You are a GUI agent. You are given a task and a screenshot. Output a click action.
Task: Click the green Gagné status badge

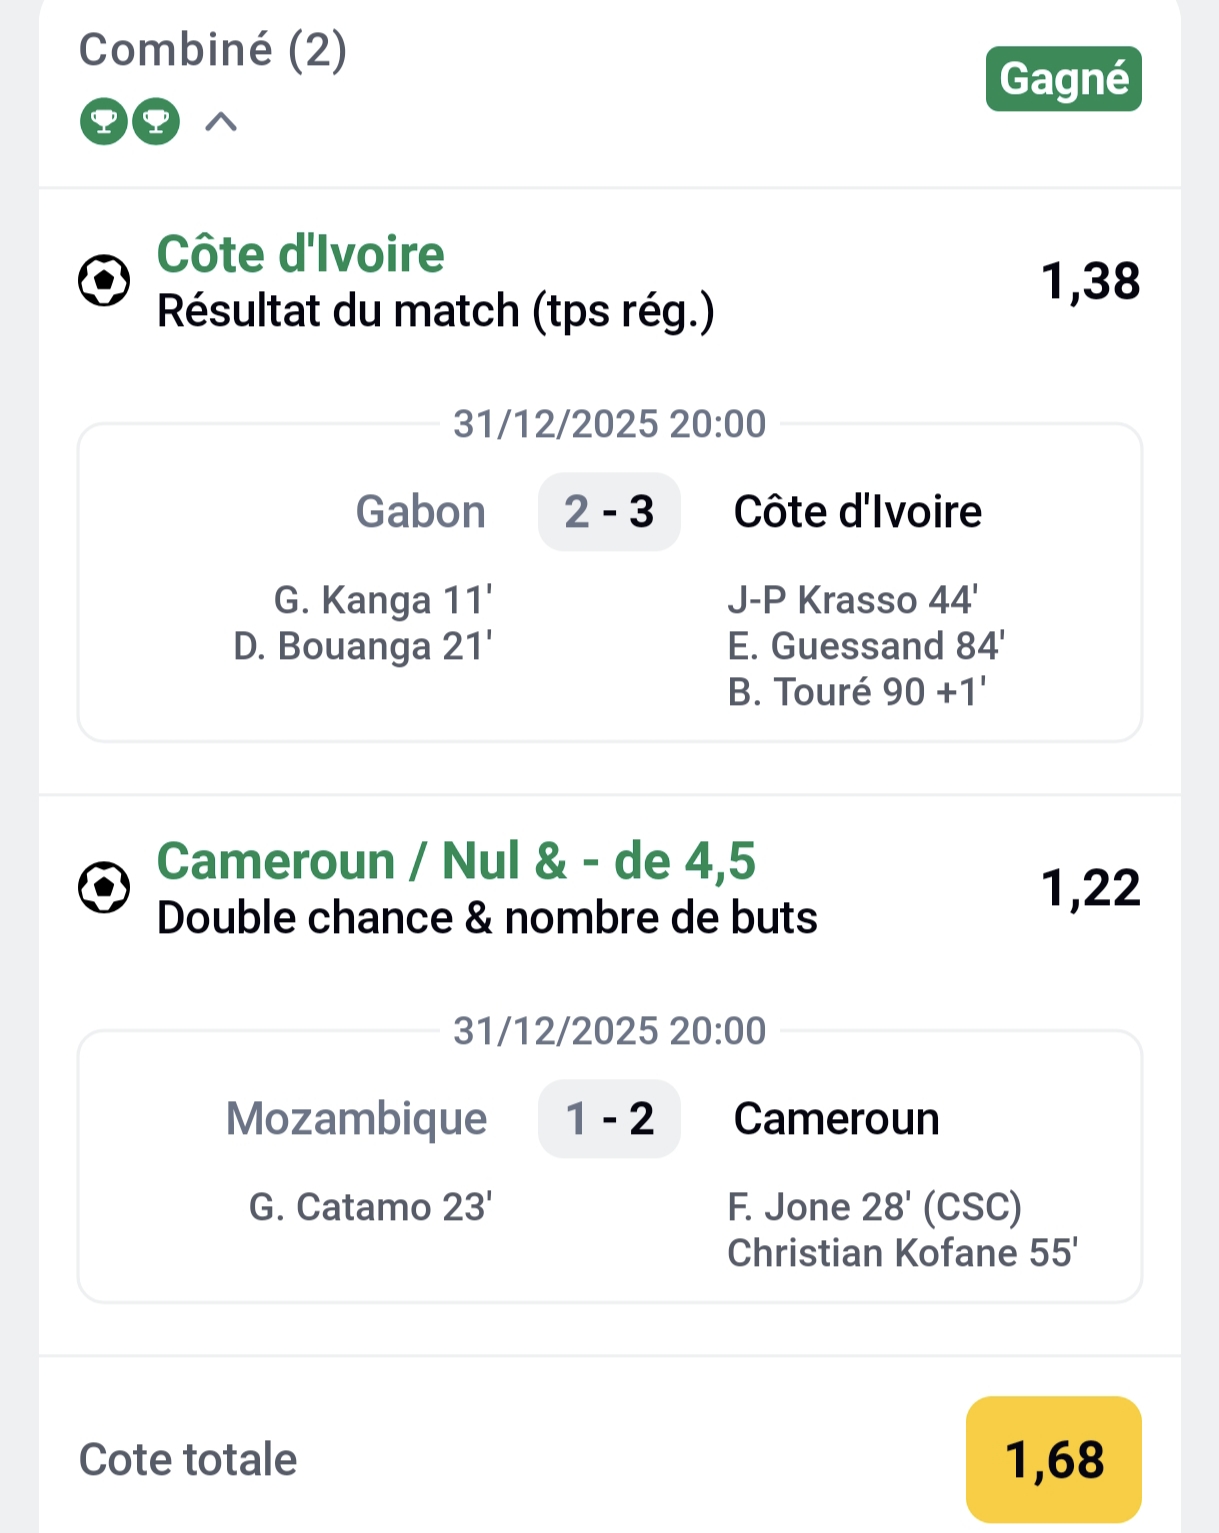pyautogui.click(x=1063, y=79)
